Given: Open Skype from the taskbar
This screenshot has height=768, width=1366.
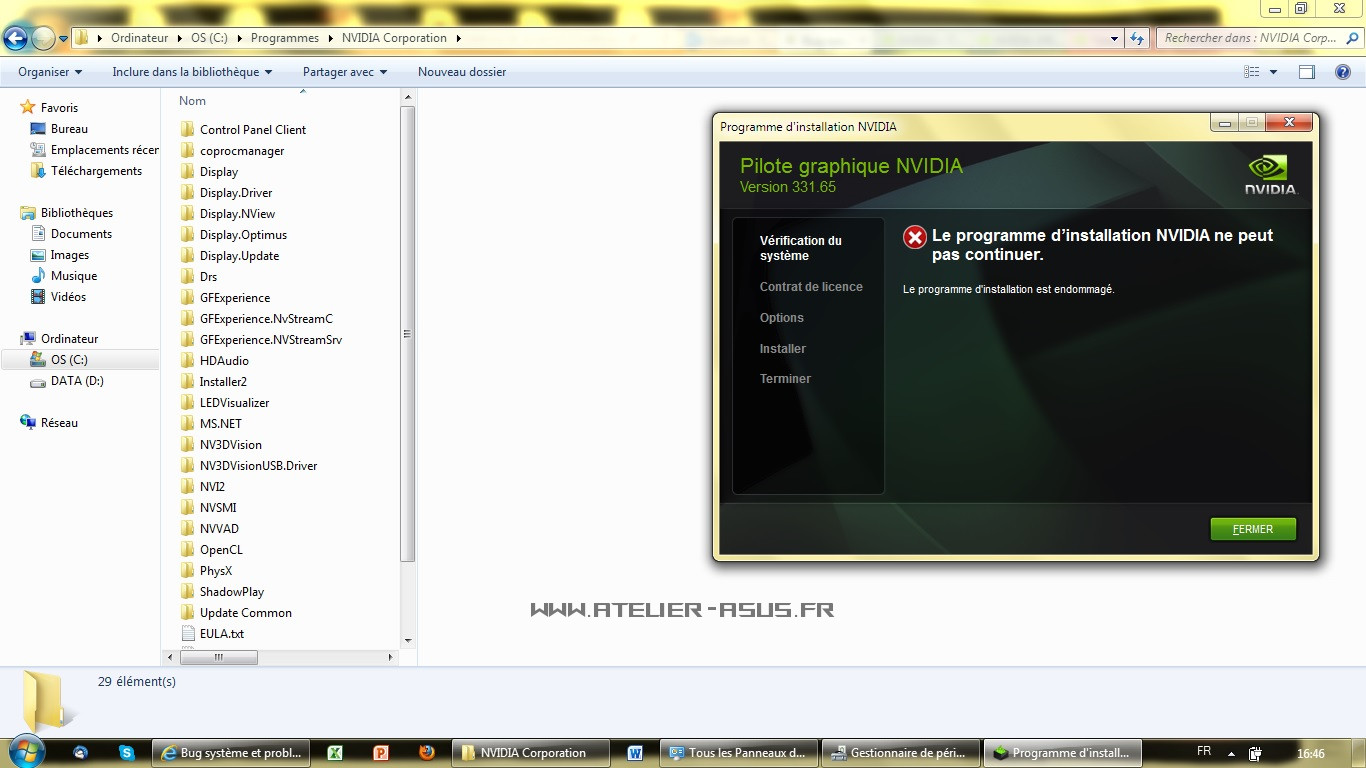Looking at the screenshot, I should point(125,751).
